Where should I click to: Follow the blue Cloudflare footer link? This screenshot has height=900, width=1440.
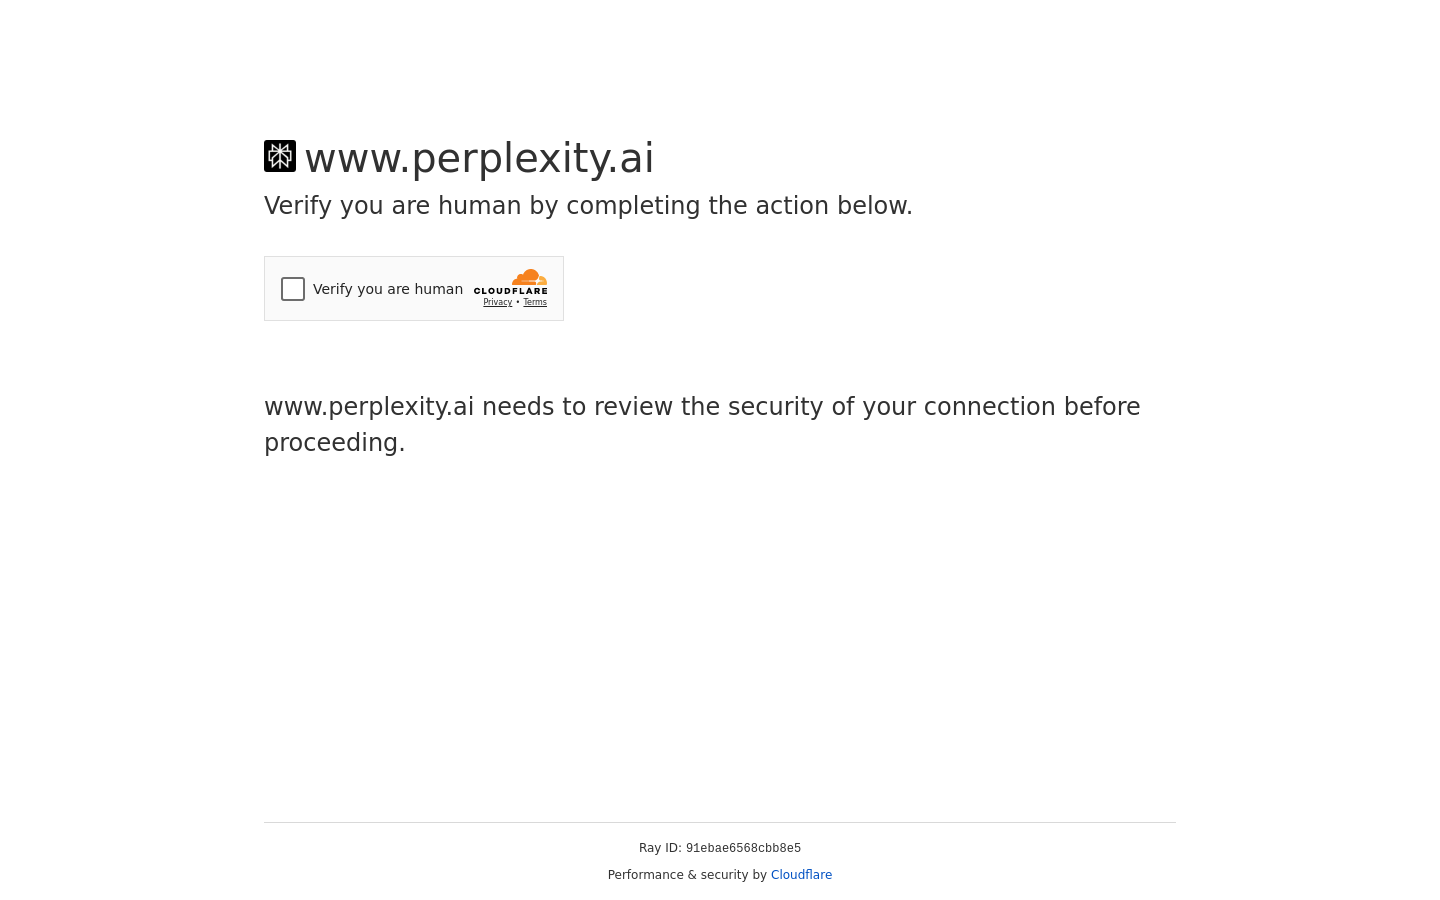tap(801, 875)
